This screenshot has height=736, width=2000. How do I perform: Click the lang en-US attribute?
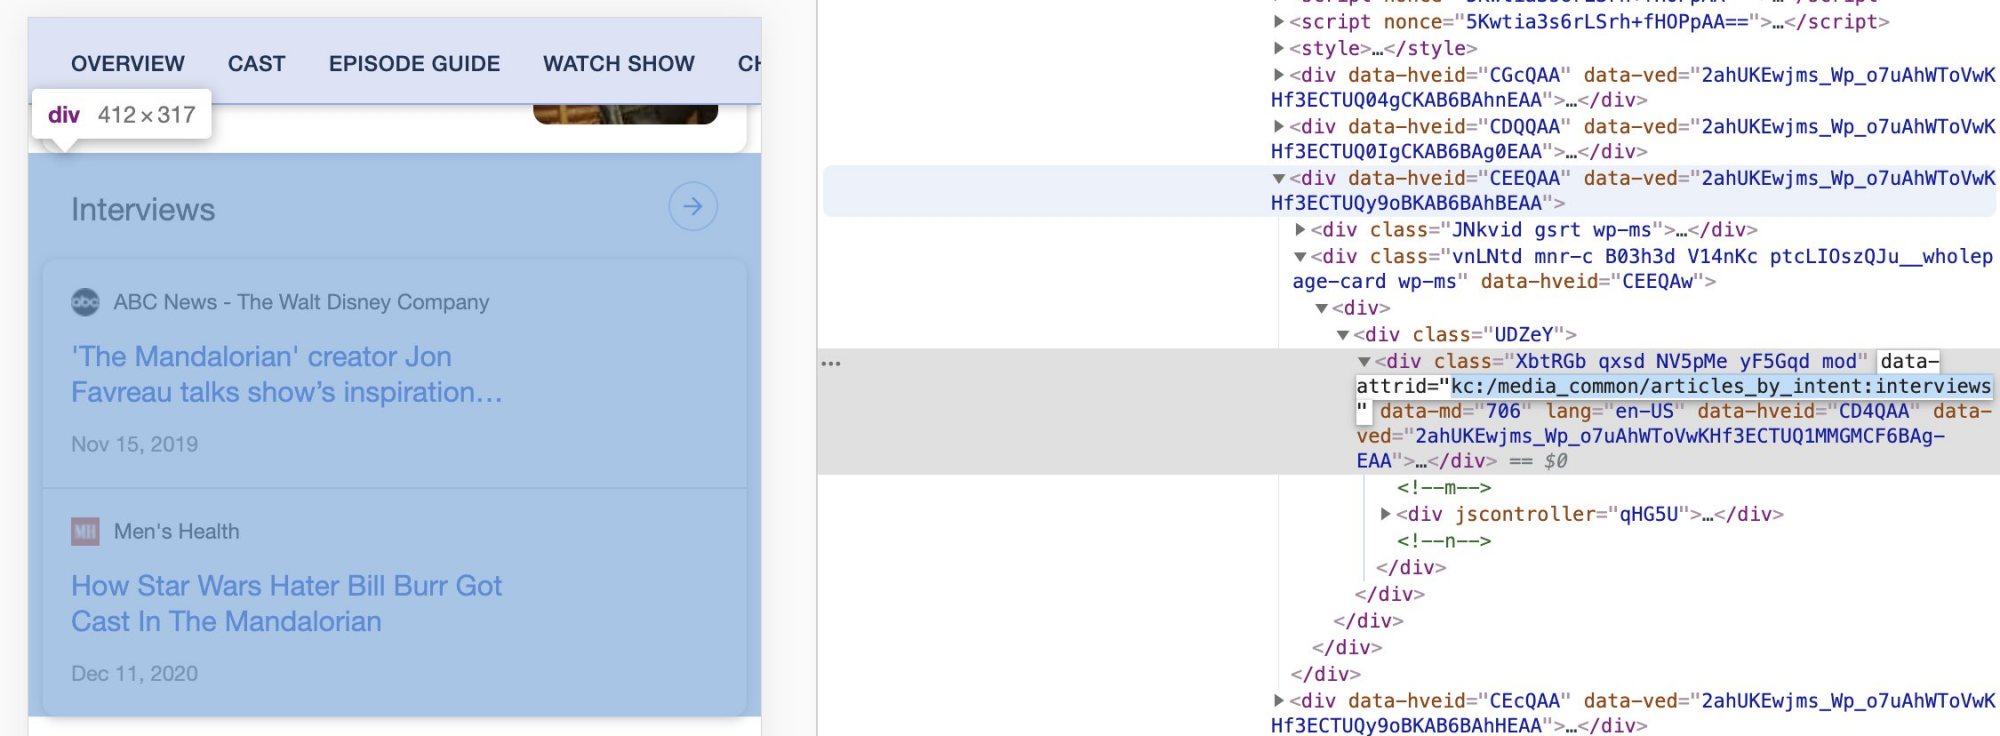1615,411
